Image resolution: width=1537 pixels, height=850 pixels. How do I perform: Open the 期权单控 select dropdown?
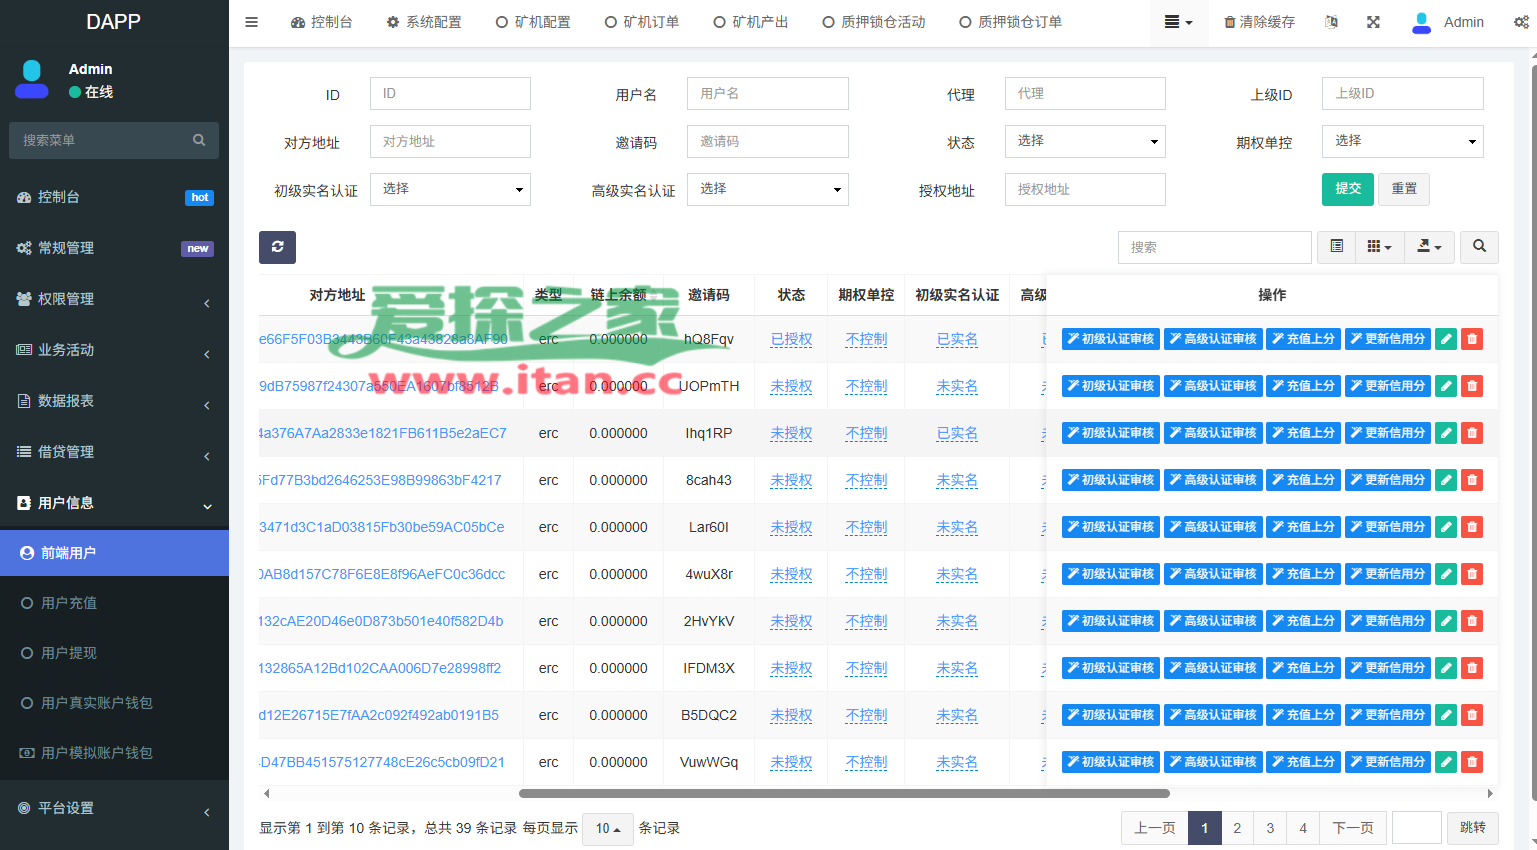[x=1402, y=141]
